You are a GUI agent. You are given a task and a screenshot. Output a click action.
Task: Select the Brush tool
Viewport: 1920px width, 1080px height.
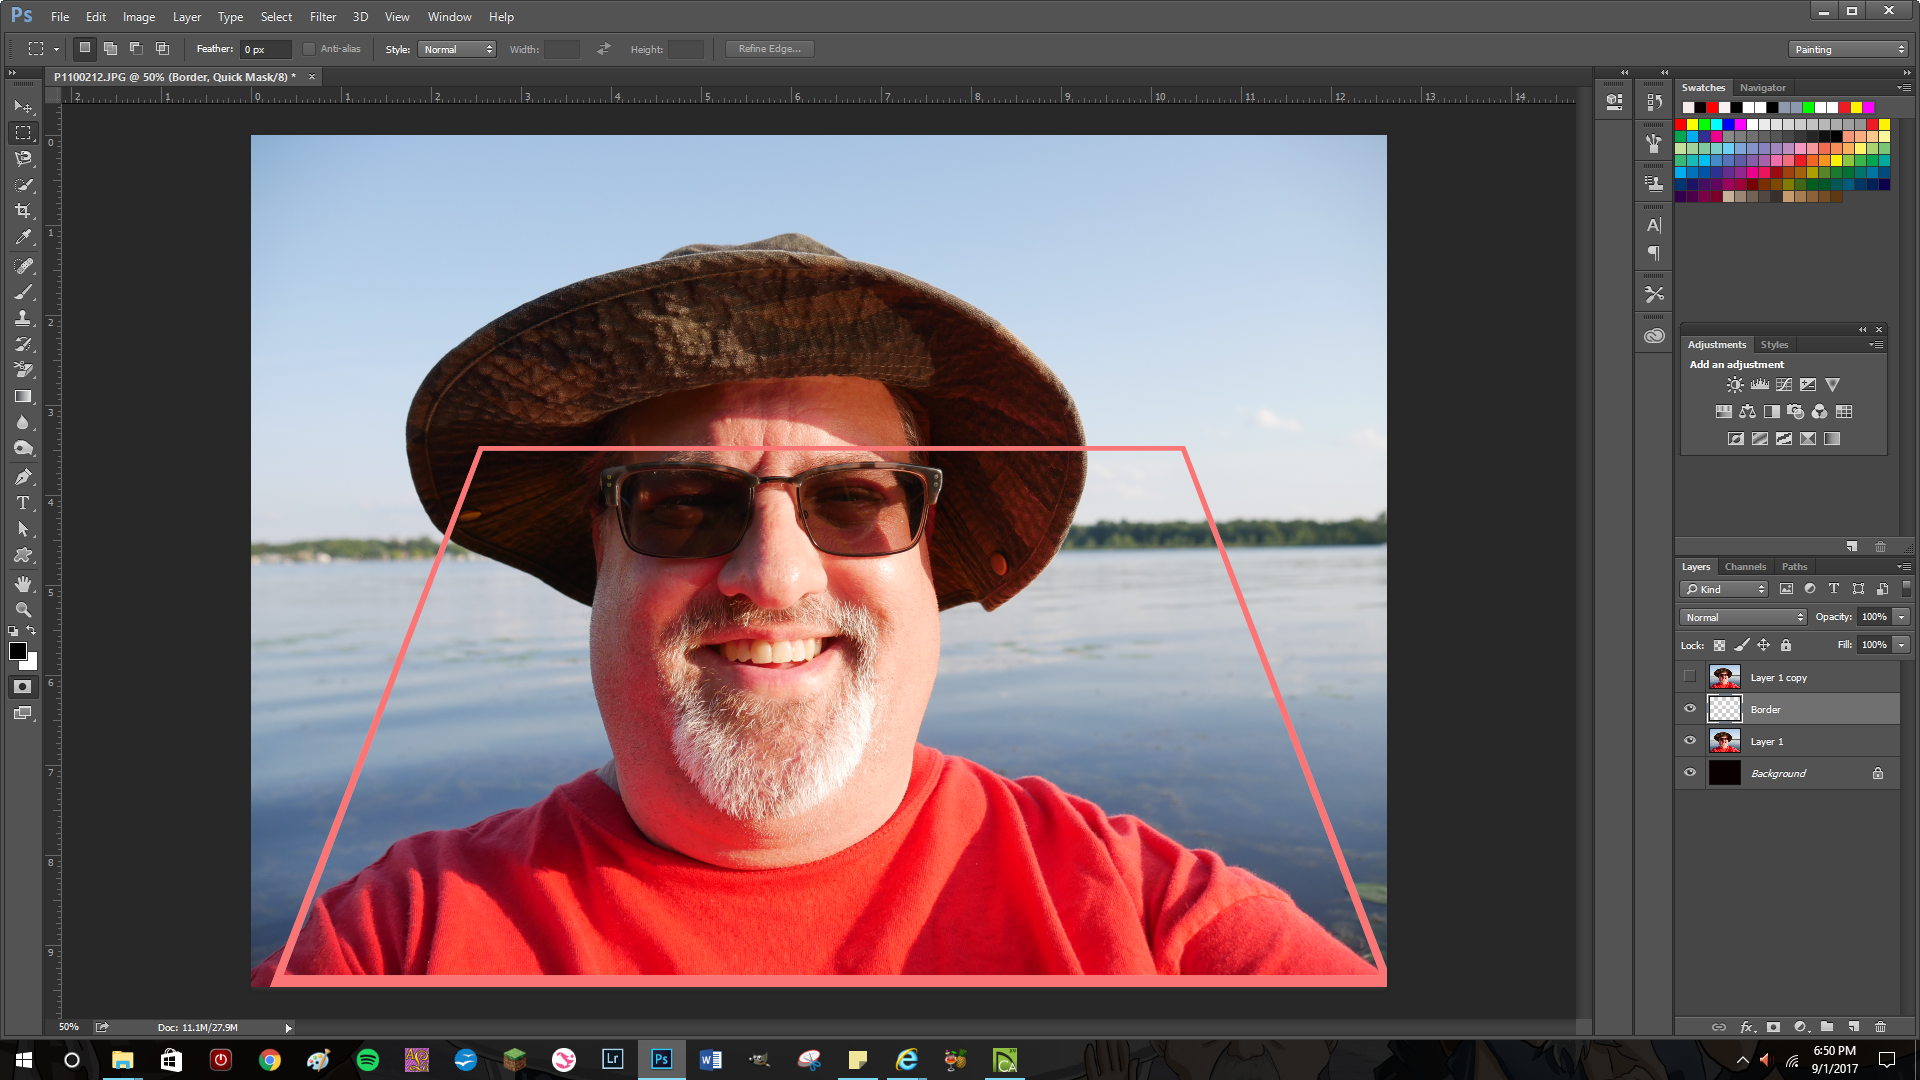tap(23, 292)
